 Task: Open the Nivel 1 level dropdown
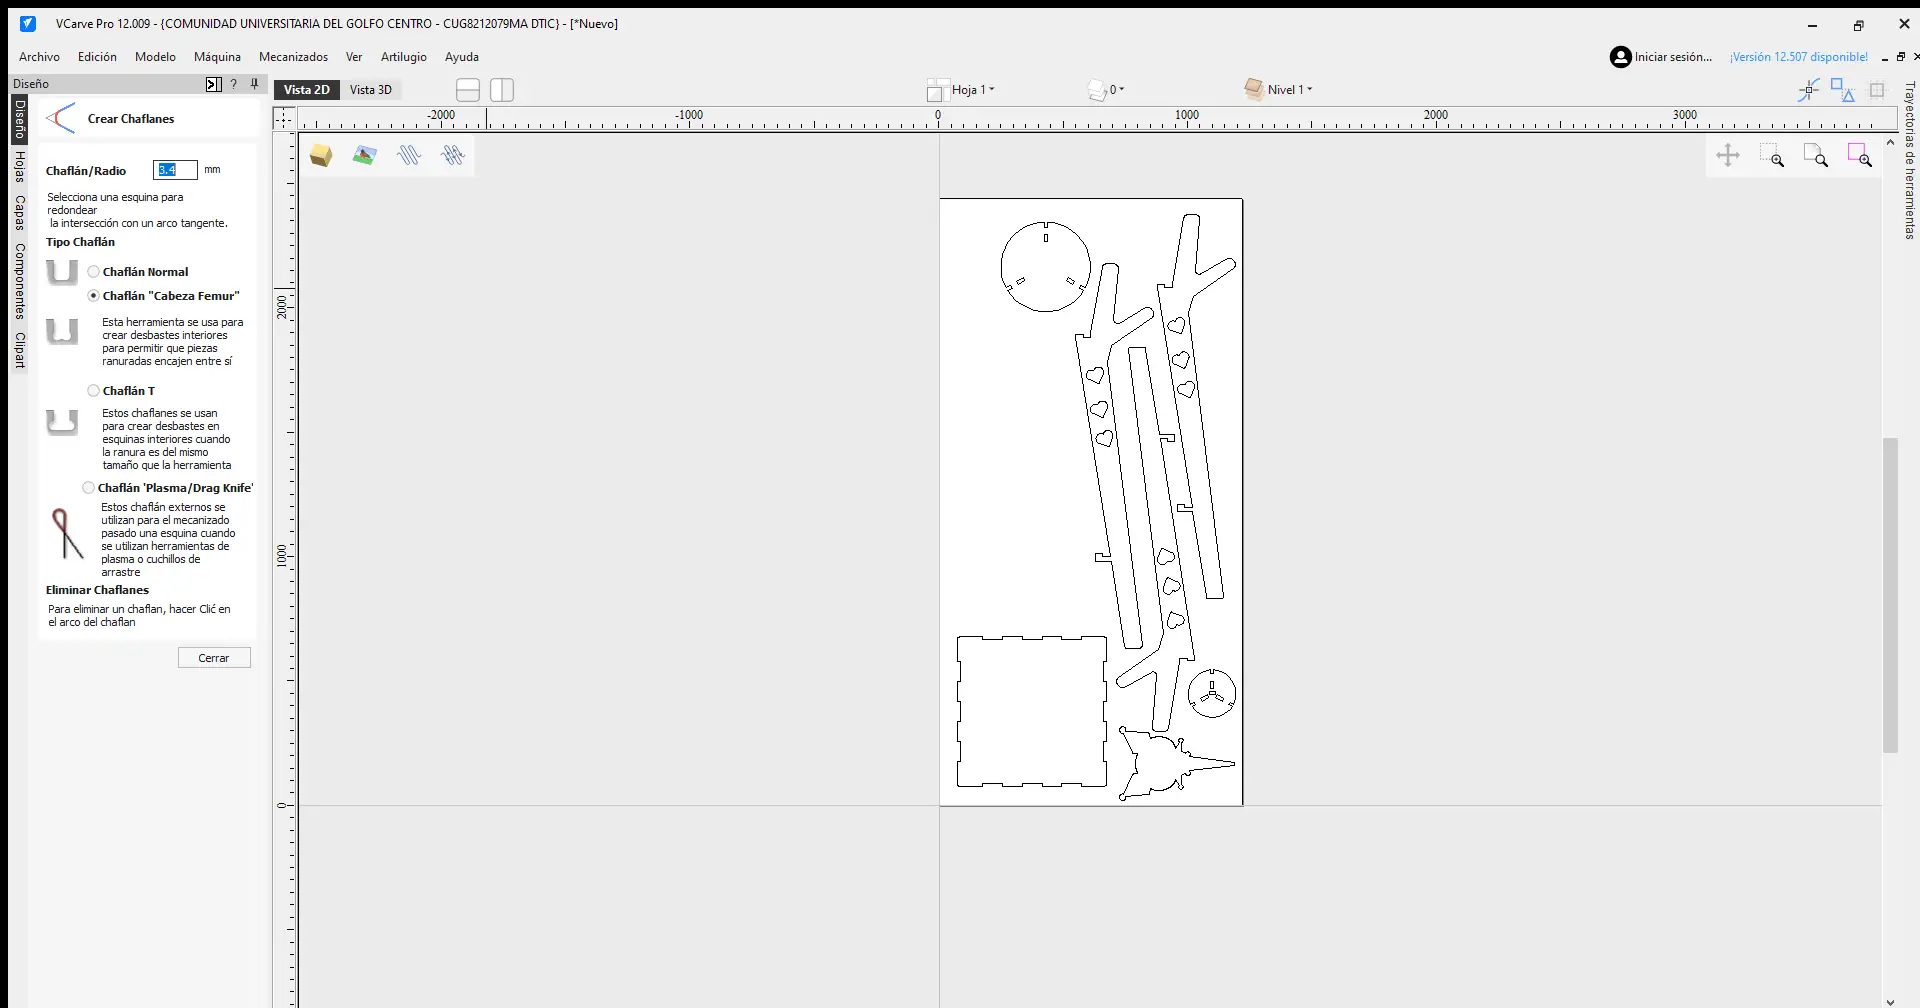[1290, 90]
